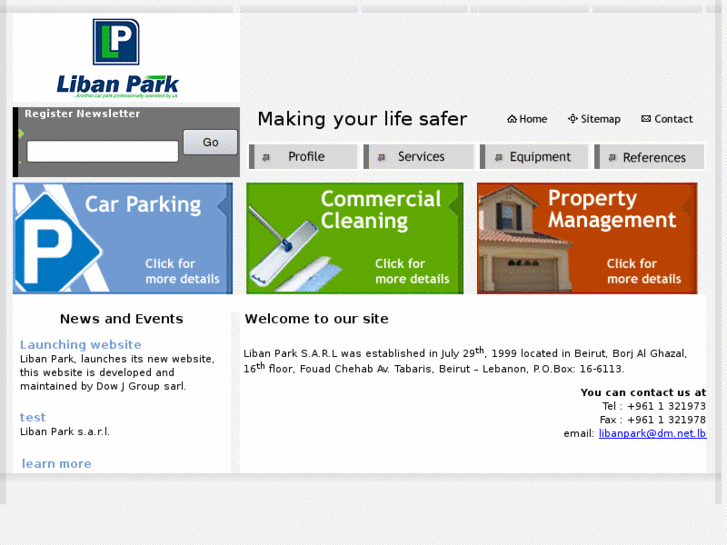727x545 pixels.
Task: Click the newsletter Go button
Action: coord(210,142)
